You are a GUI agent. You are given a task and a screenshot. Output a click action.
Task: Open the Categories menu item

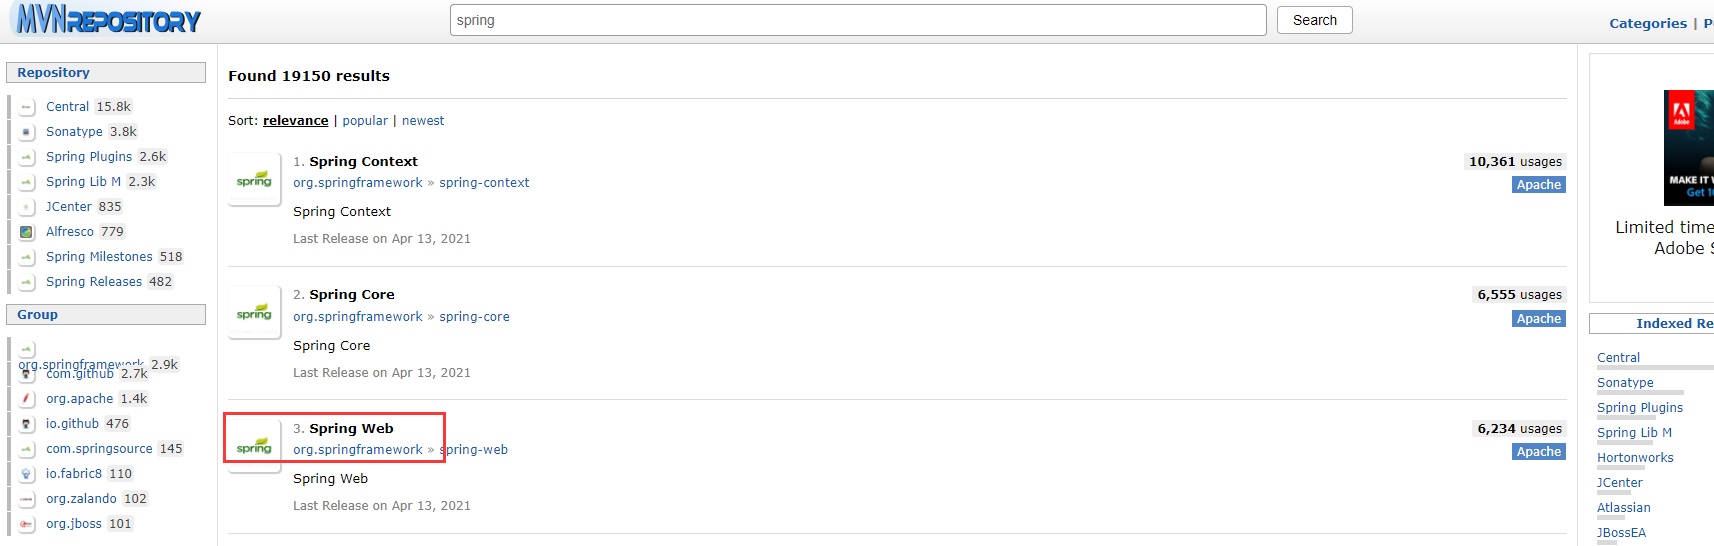click(x=1647, y=23)
